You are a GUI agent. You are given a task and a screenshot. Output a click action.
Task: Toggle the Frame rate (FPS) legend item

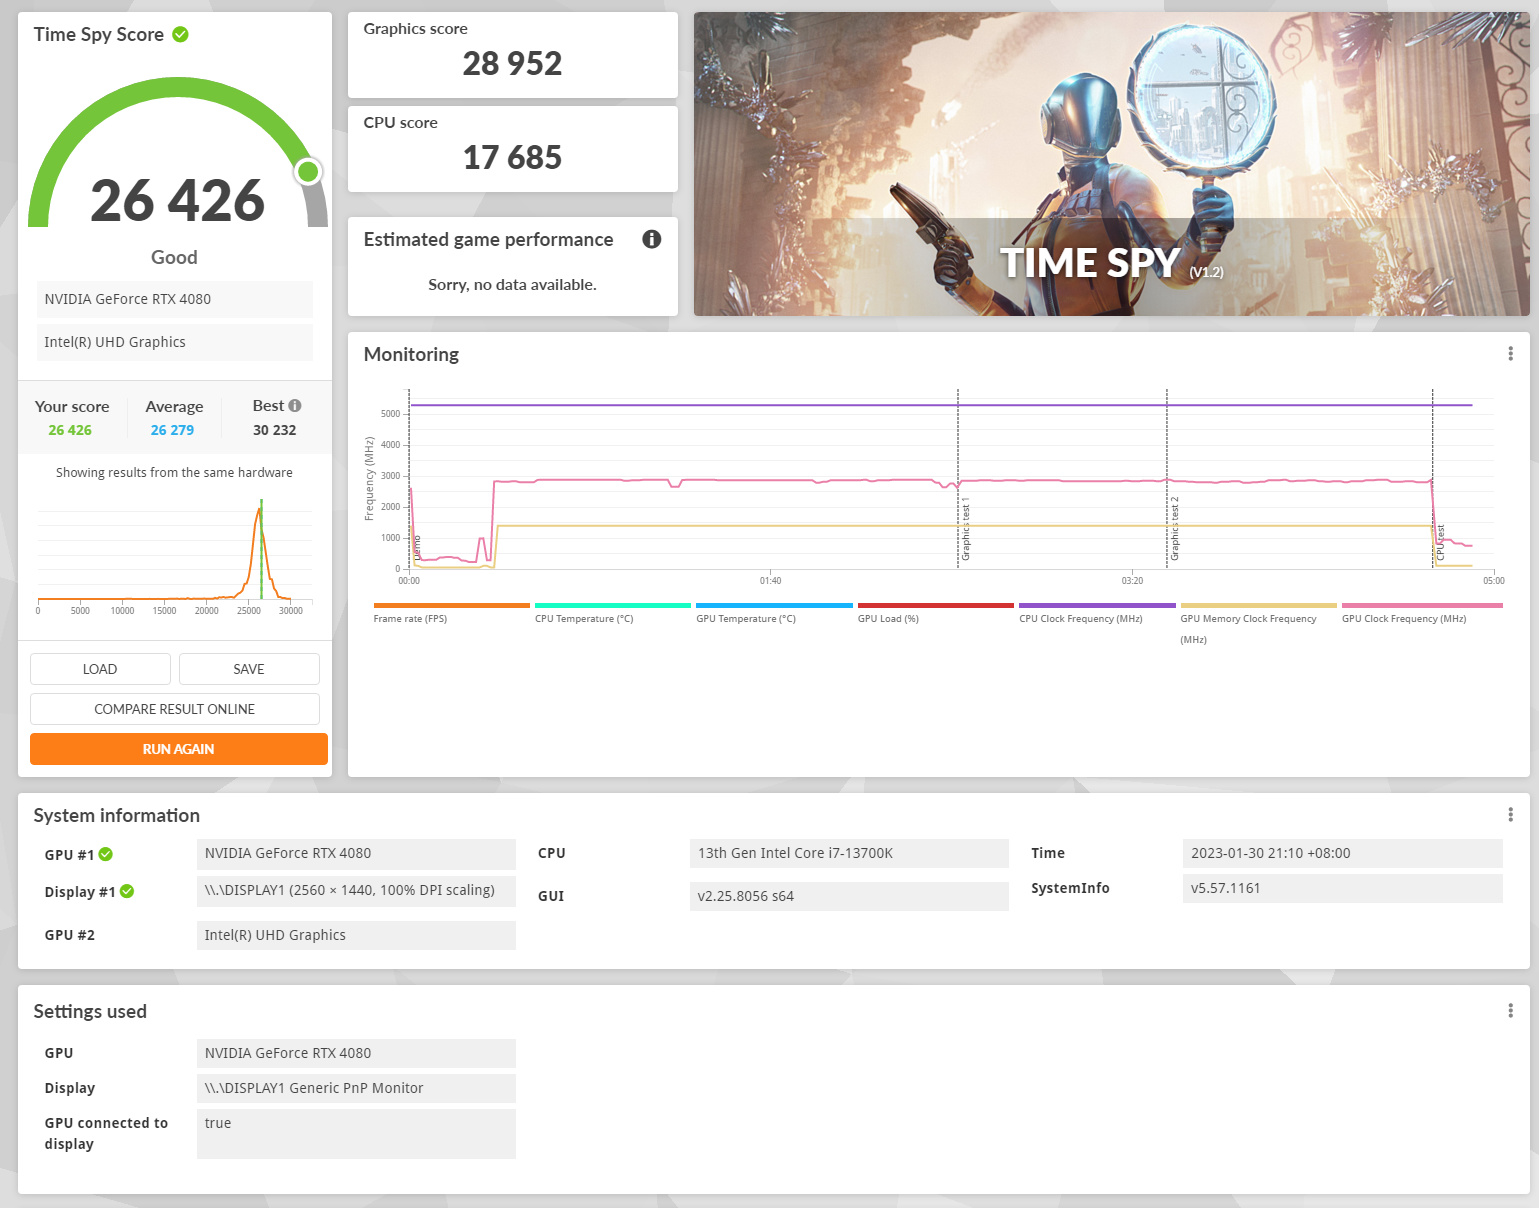coord(451,614)
